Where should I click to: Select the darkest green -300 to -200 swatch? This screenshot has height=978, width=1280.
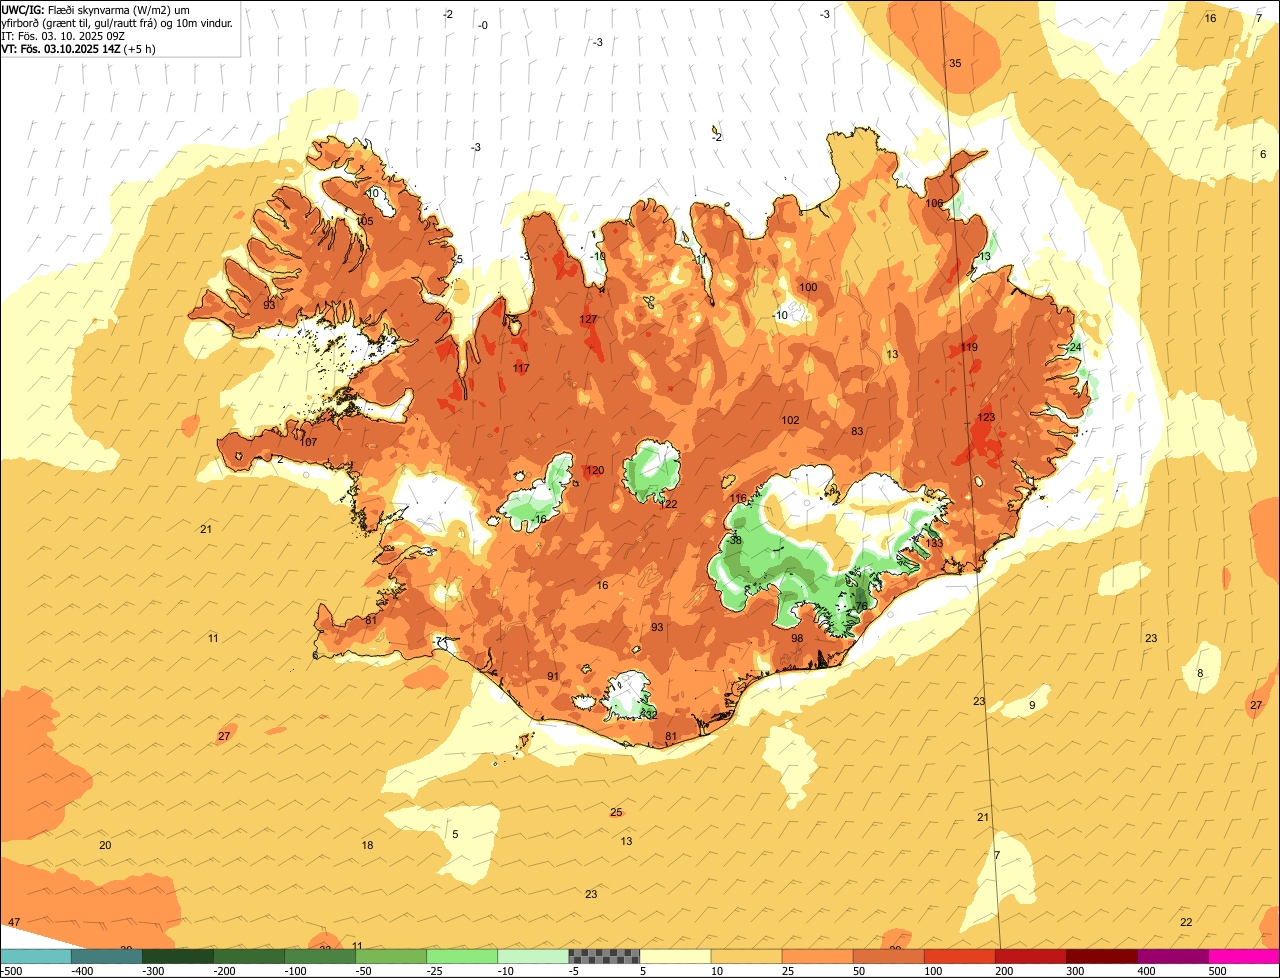coord(177,956)
